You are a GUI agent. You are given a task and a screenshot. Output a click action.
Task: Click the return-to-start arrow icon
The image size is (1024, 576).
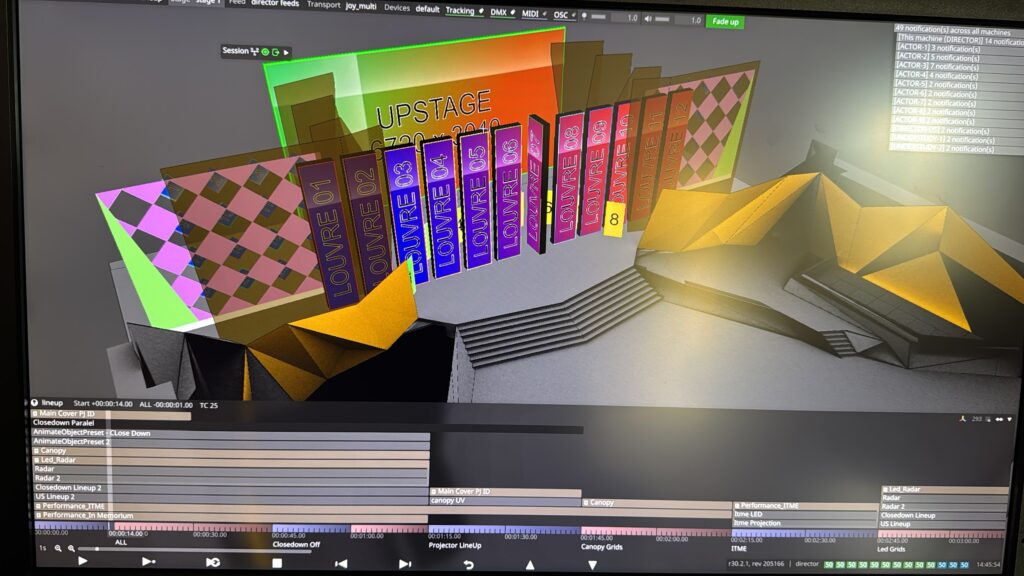(468, 564)
